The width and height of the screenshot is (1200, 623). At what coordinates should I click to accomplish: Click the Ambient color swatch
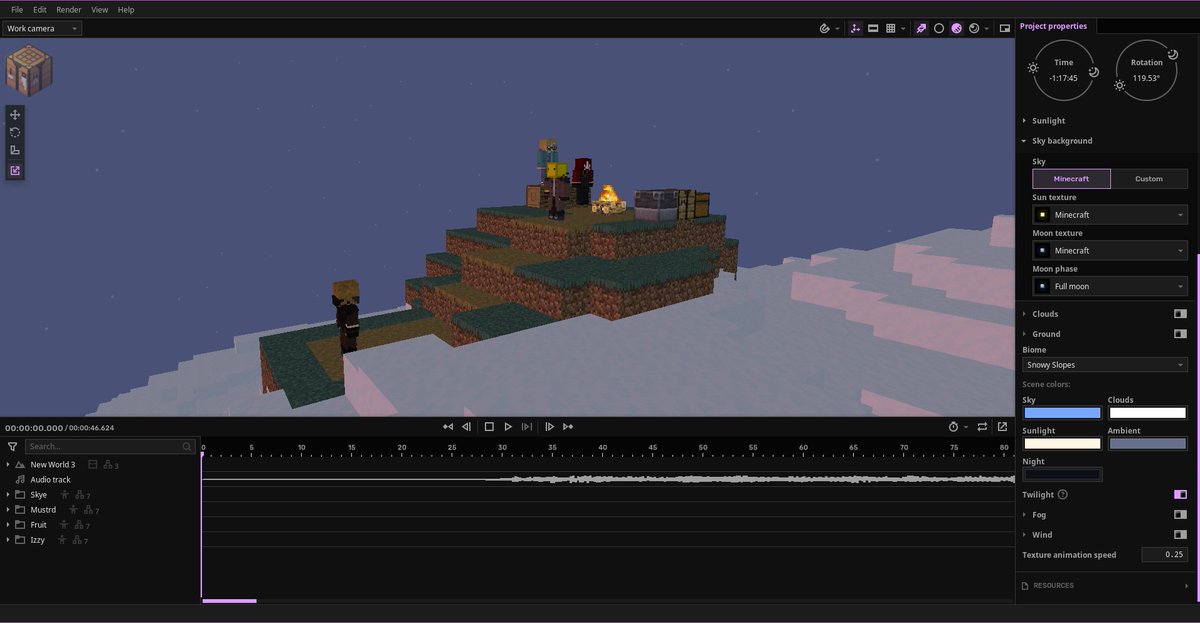click(1147, 444)
